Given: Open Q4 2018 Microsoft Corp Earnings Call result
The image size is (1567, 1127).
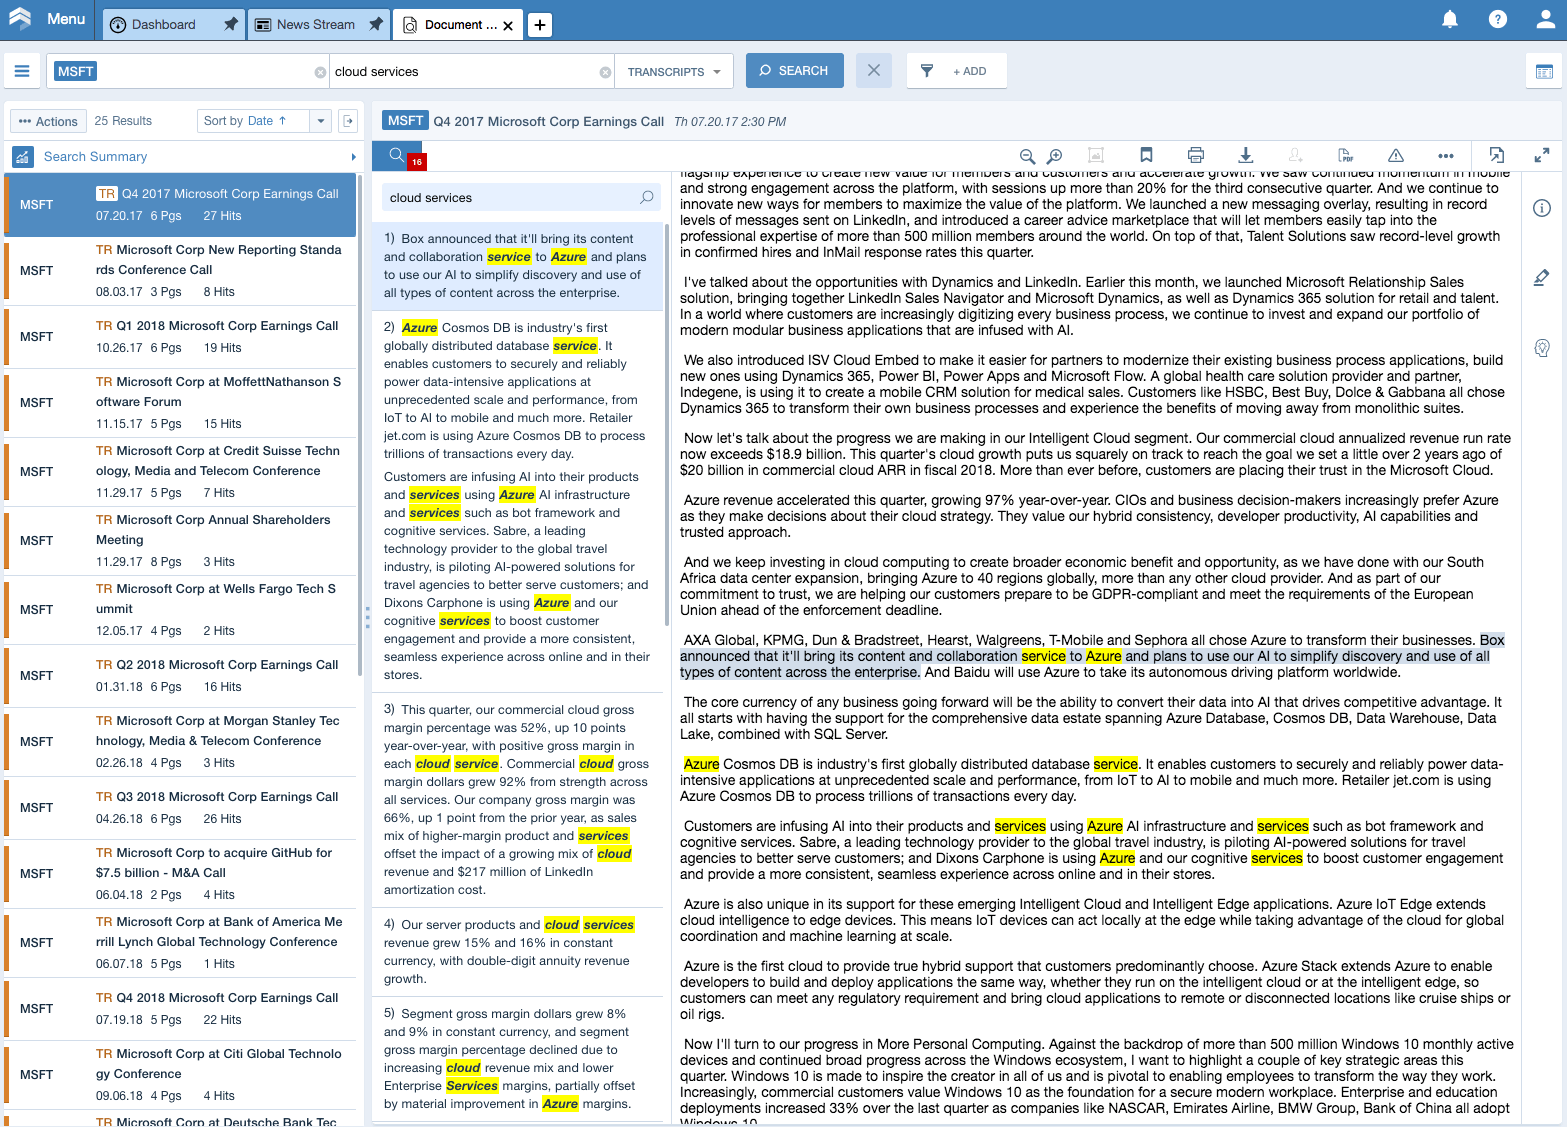Looking at the screenshot, I should [181, 1008].
